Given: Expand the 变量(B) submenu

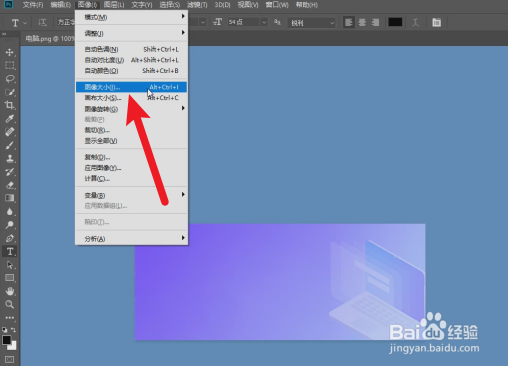Looking at the screenshot, I should (131, 195).
